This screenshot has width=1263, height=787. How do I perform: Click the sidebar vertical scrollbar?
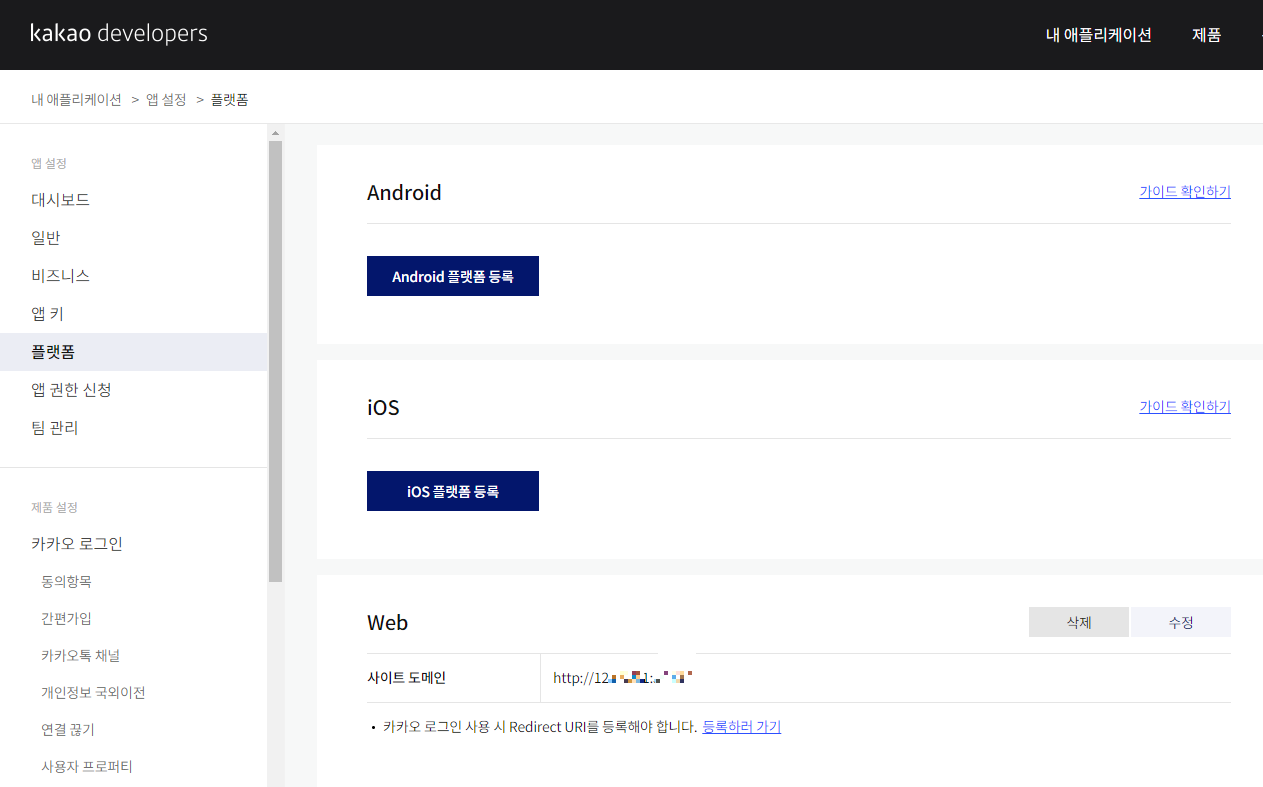(276, 361)
